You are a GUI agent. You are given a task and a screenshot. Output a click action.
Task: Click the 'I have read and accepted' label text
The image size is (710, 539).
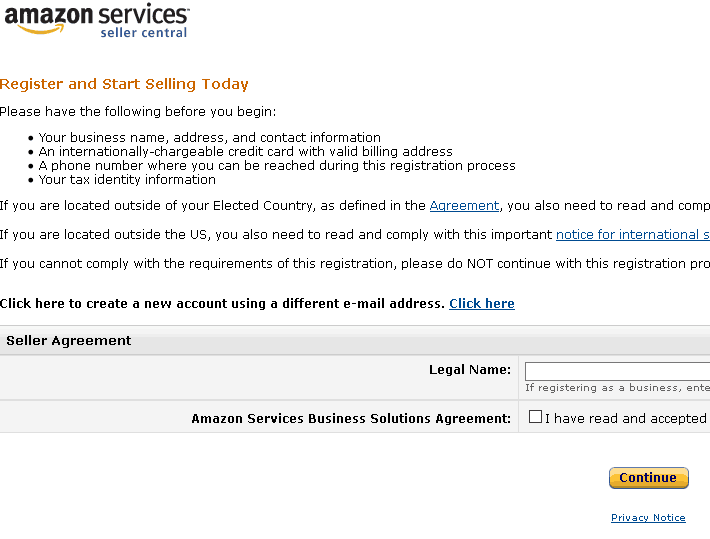tap(626, 418)
